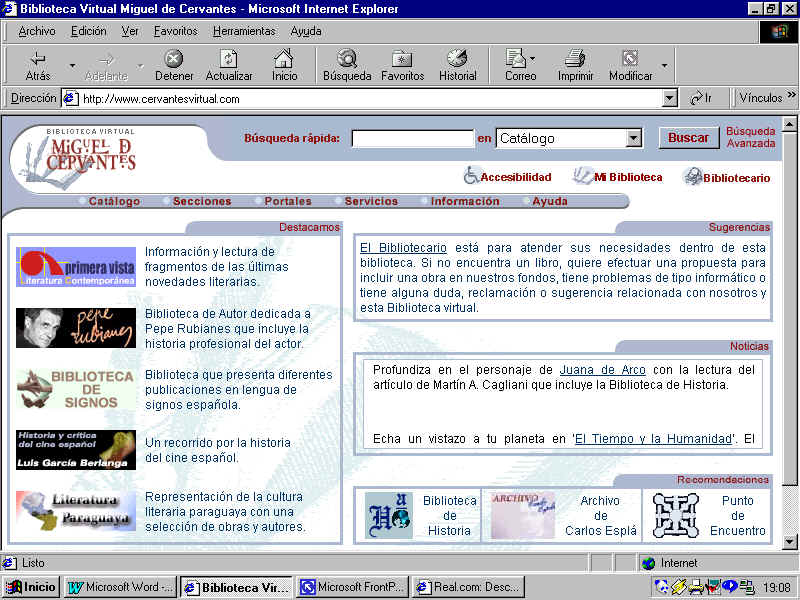Image resolution: width=800 pixels, height=600 pixels.
Task: Open the Servicios navigation tab
Action: pyautogui.click(x=371, y=201)
